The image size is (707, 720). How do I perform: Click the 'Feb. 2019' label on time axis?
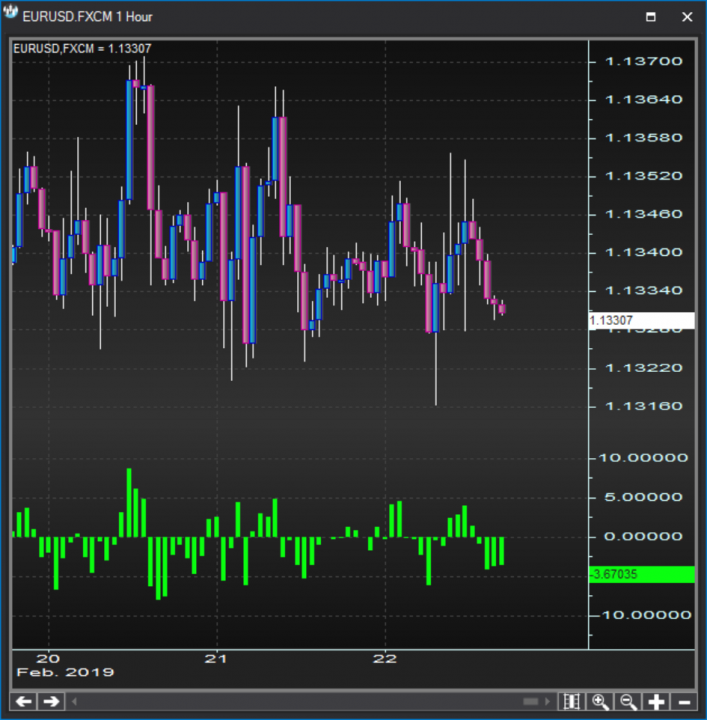(x=65, y=672)
